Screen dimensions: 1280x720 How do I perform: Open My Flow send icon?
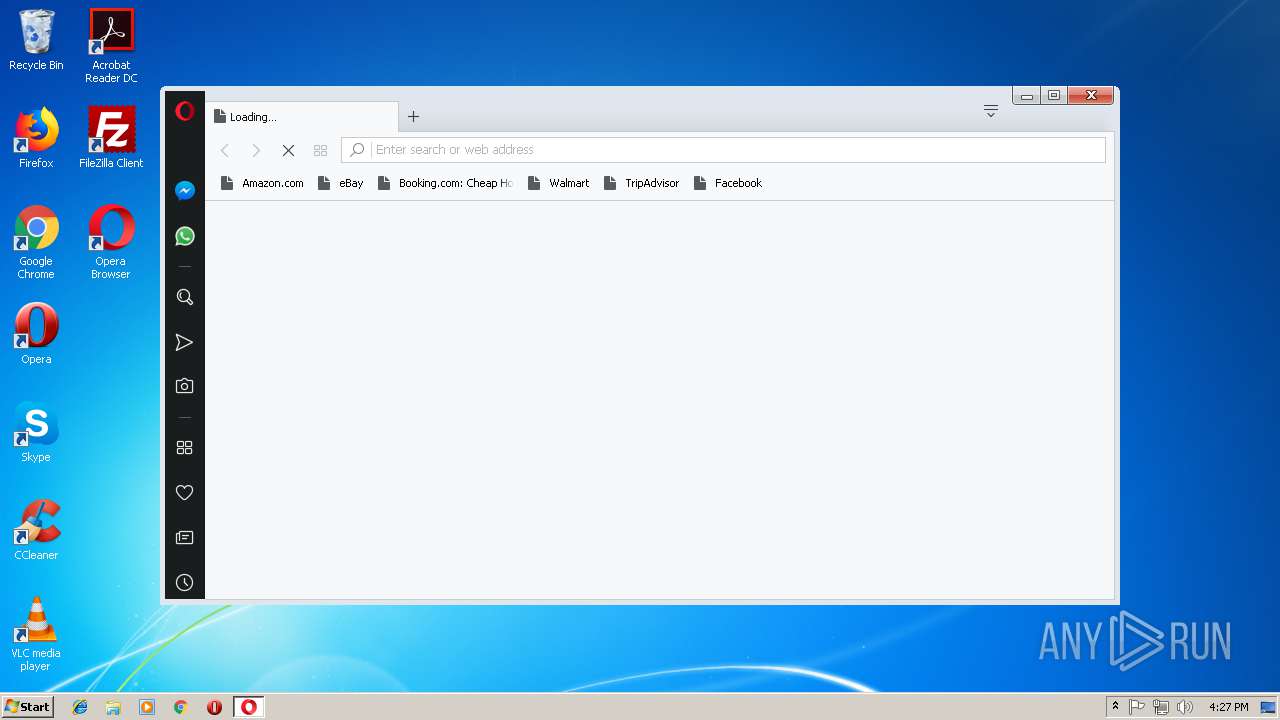point(184,342)
